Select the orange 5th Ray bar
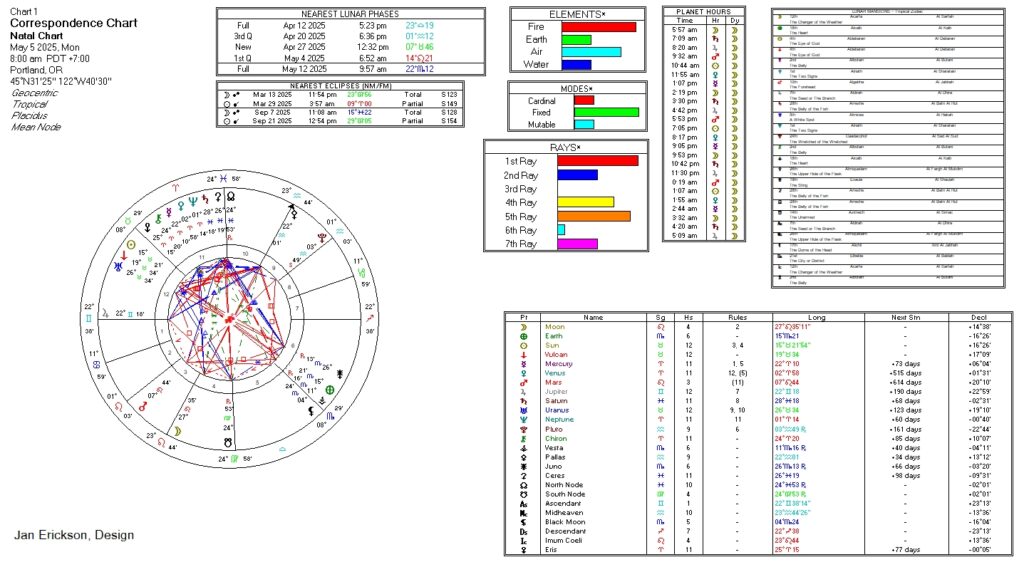 pyautogui.click(x=594, y=216)
